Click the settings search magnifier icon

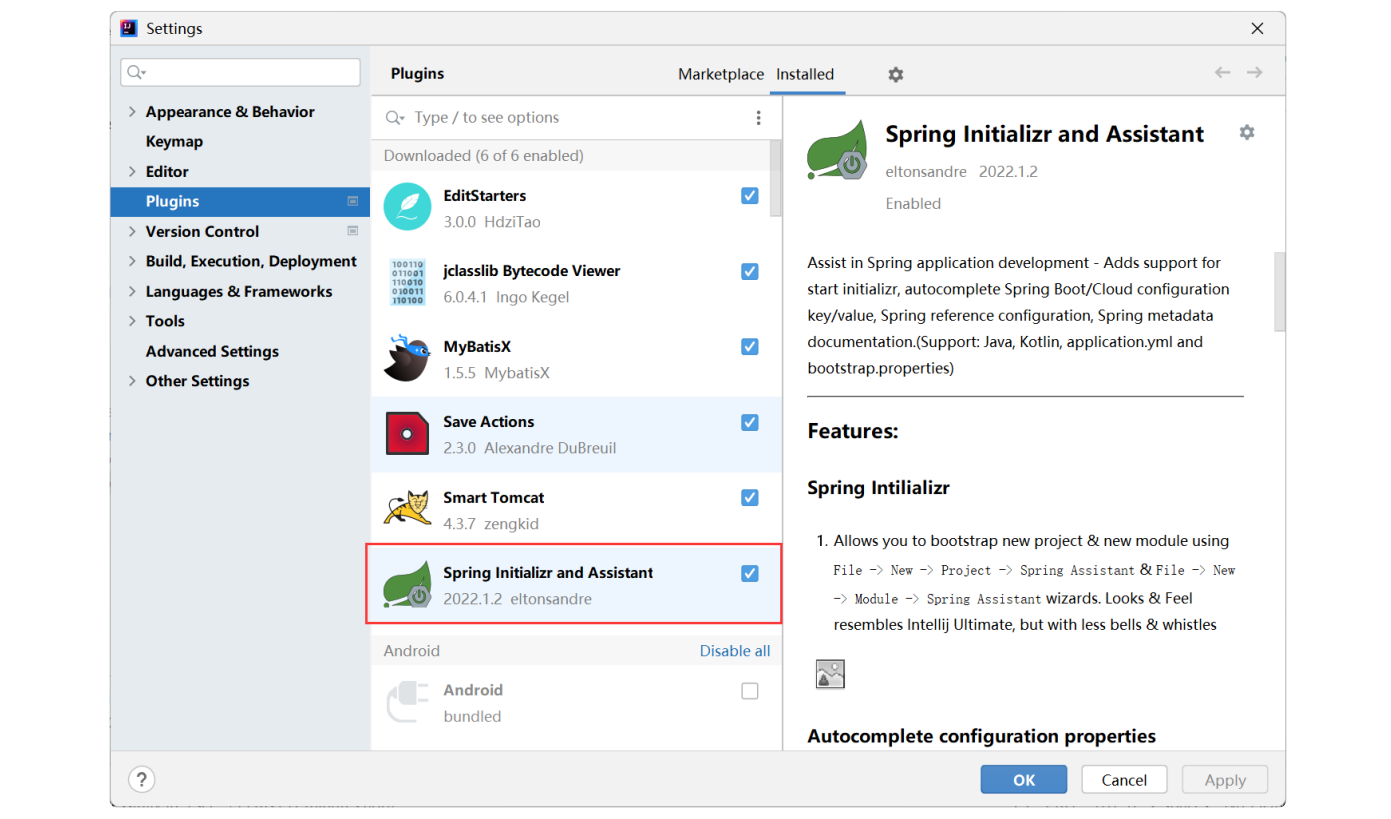pos(136,73)
